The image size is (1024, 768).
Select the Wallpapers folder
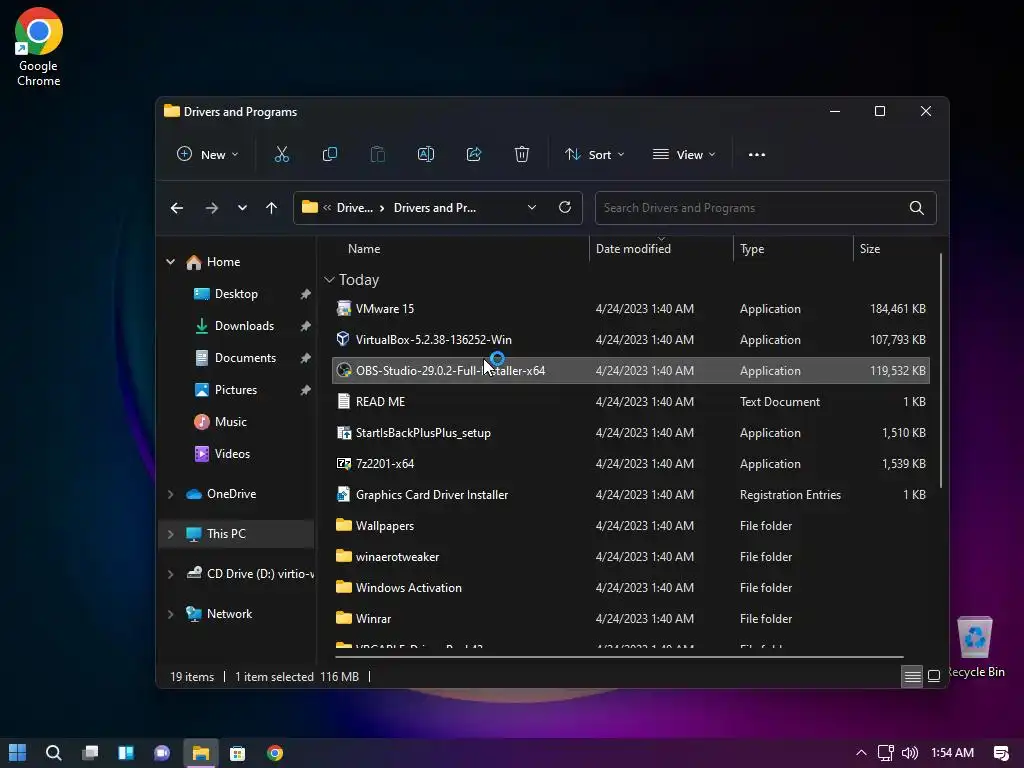[630, 526]
